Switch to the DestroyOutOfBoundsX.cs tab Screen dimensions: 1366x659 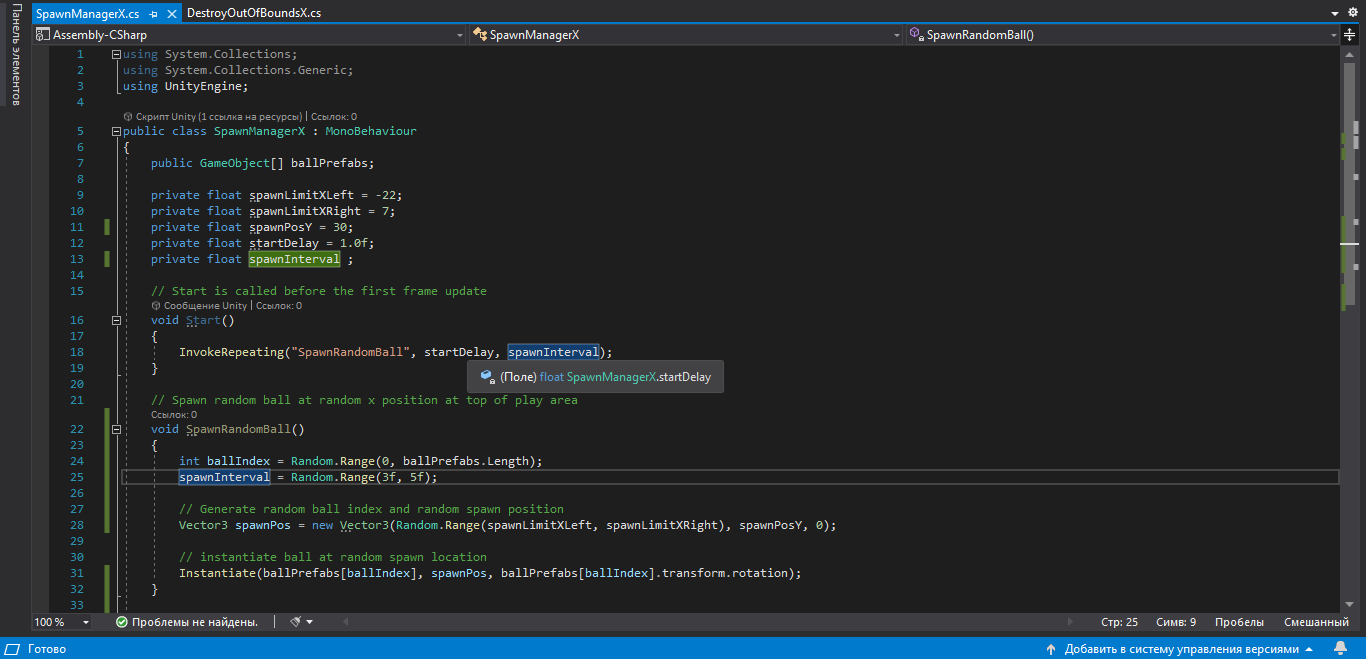pyautogui.click(x=254, y=13)
